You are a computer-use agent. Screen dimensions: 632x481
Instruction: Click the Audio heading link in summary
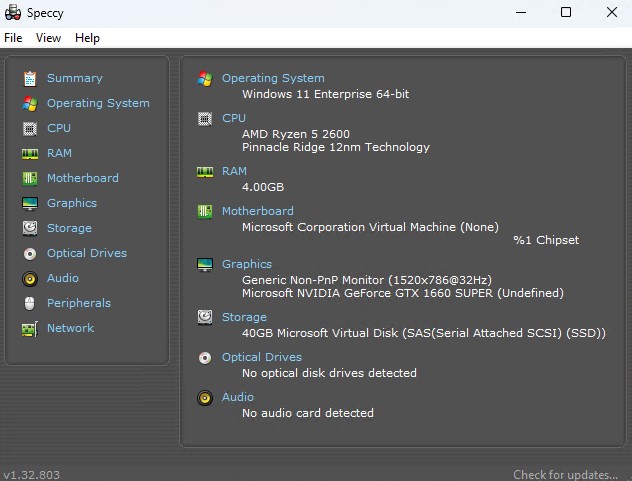tap(238, 397)
